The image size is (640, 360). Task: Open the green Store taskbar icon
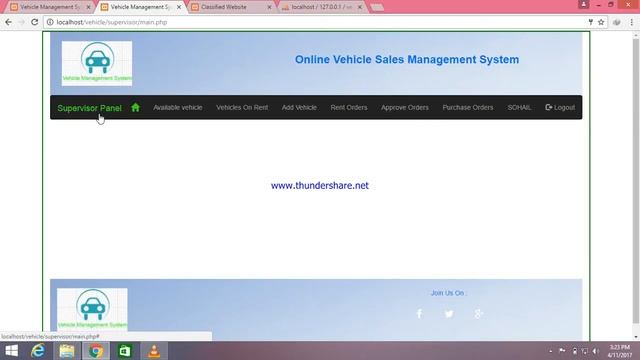coord(125,351)
